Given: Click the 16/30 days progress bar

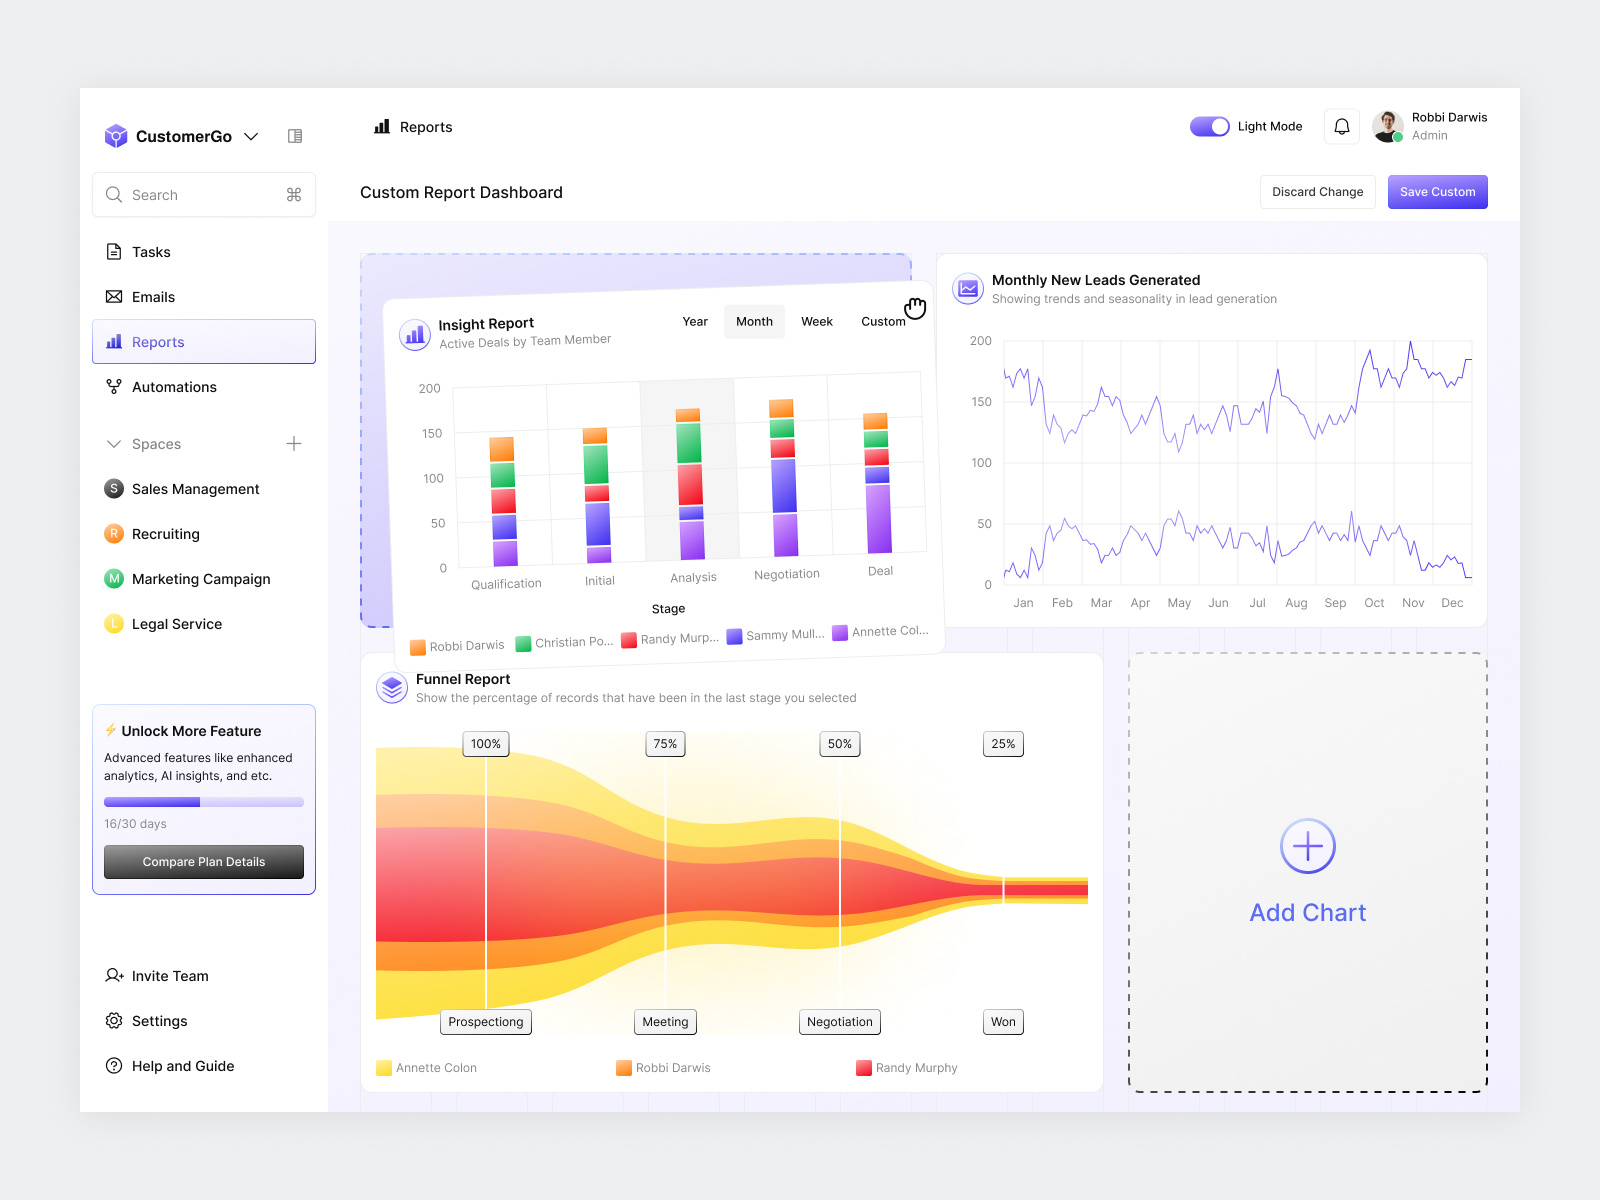Looking at the screenshot, I should coord(203,801).
